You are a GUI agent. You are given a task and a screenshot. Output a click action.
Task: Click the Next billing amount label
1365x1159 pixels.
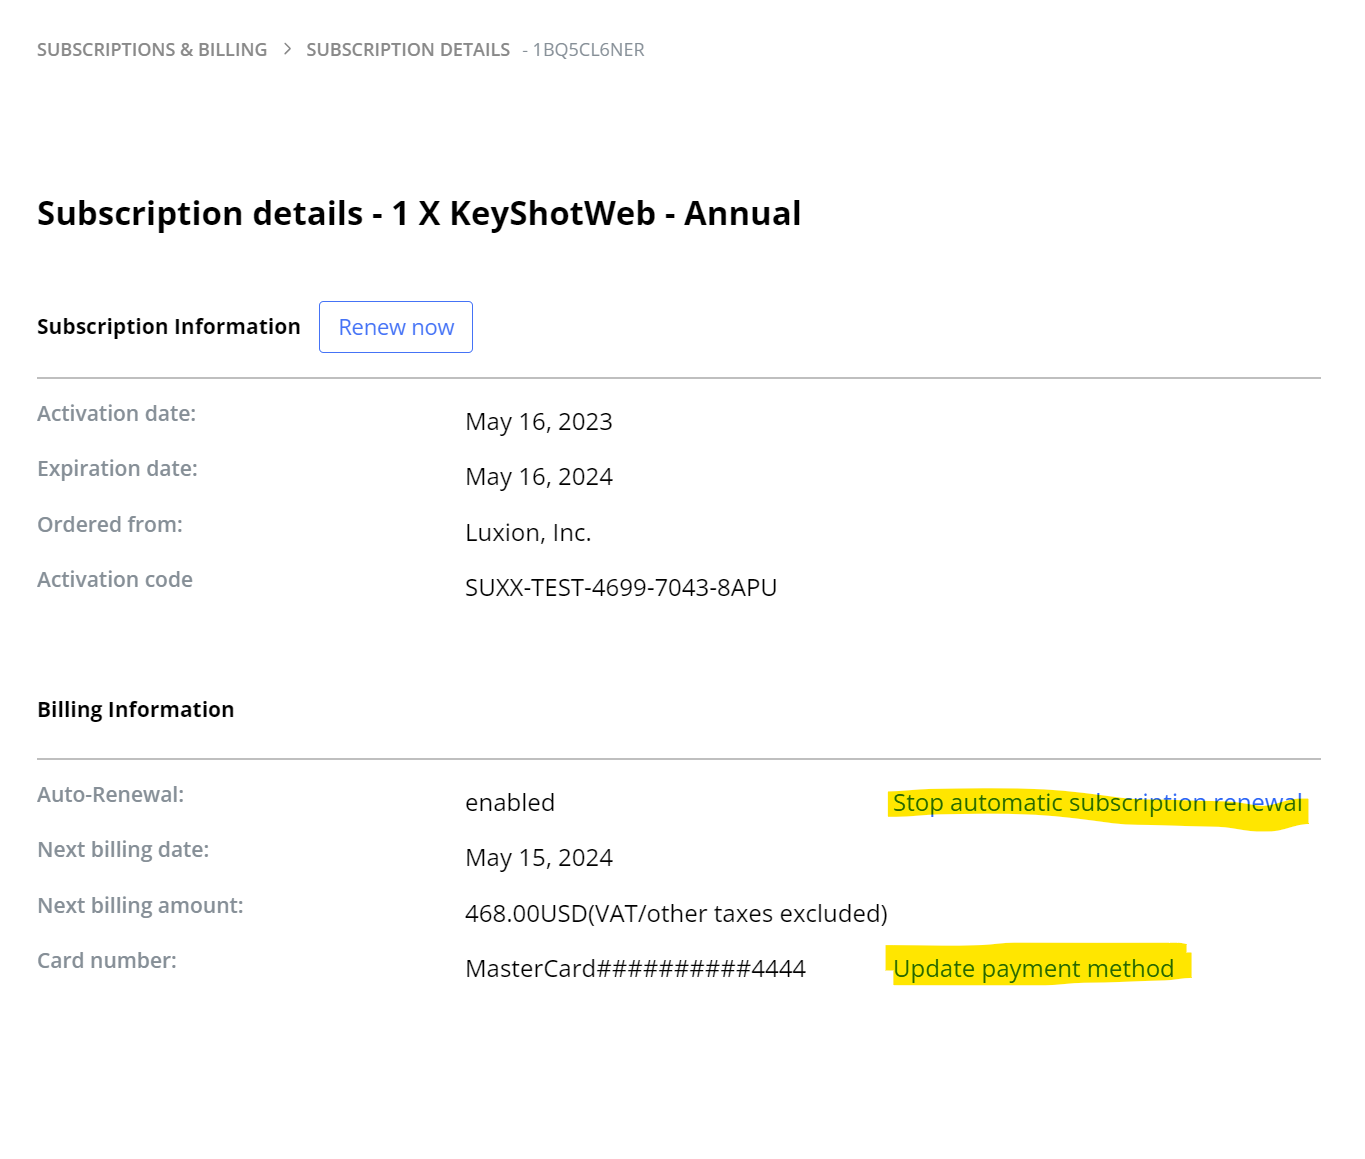(x=140, y=905)
